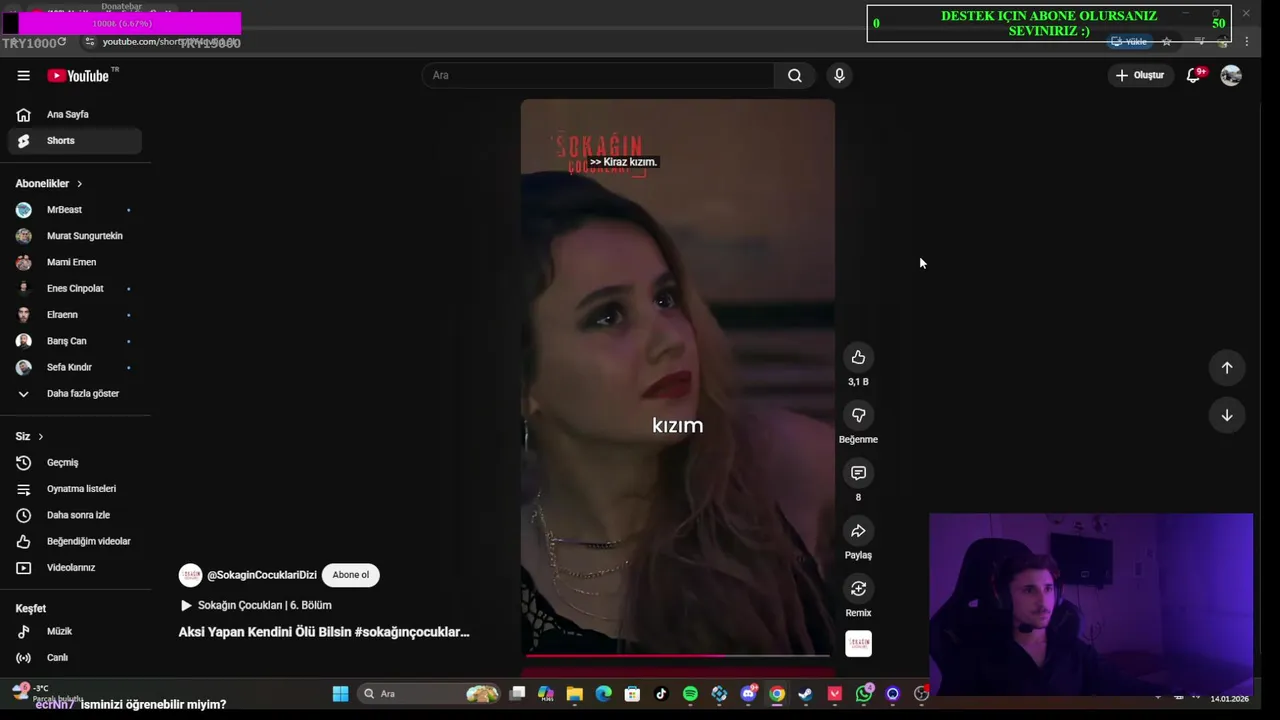This screenshot has width=1280, height=720.
Task: Open the Enes Cinpolat channel
Action: pos(75,288)
